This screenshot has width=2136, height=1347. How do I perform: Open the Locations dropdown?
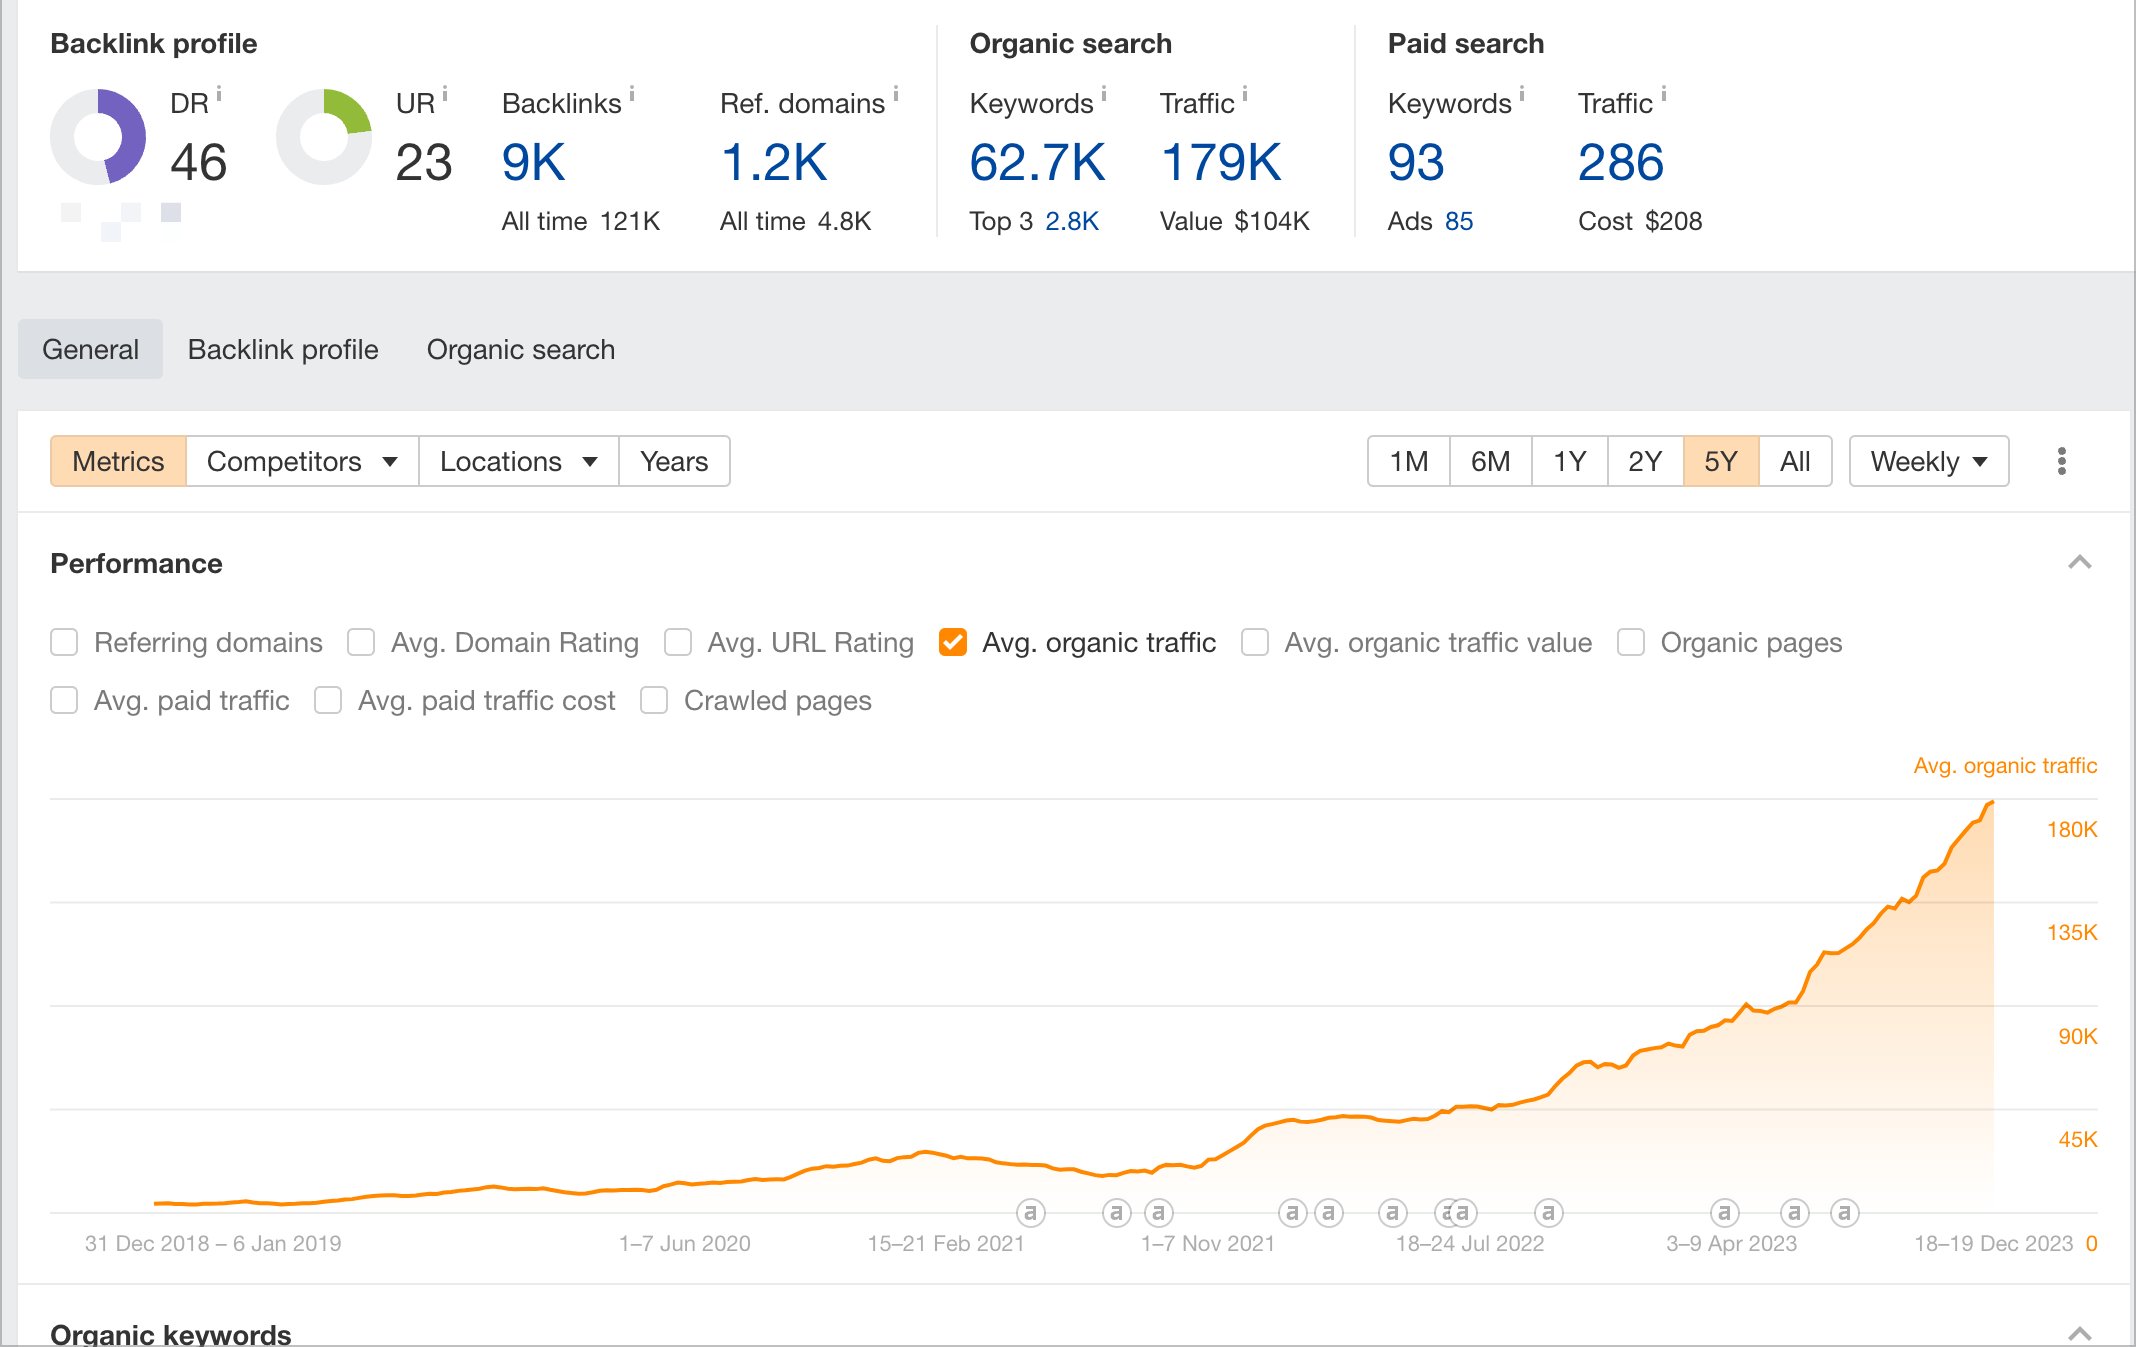pyautogui.click(x=518, y=461)
